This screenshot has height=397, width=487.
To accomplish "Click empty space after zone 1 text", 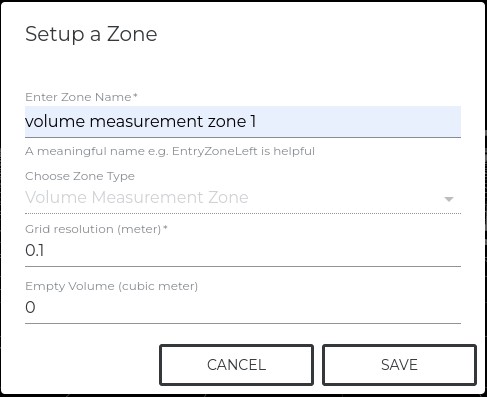I will (358, 121).
